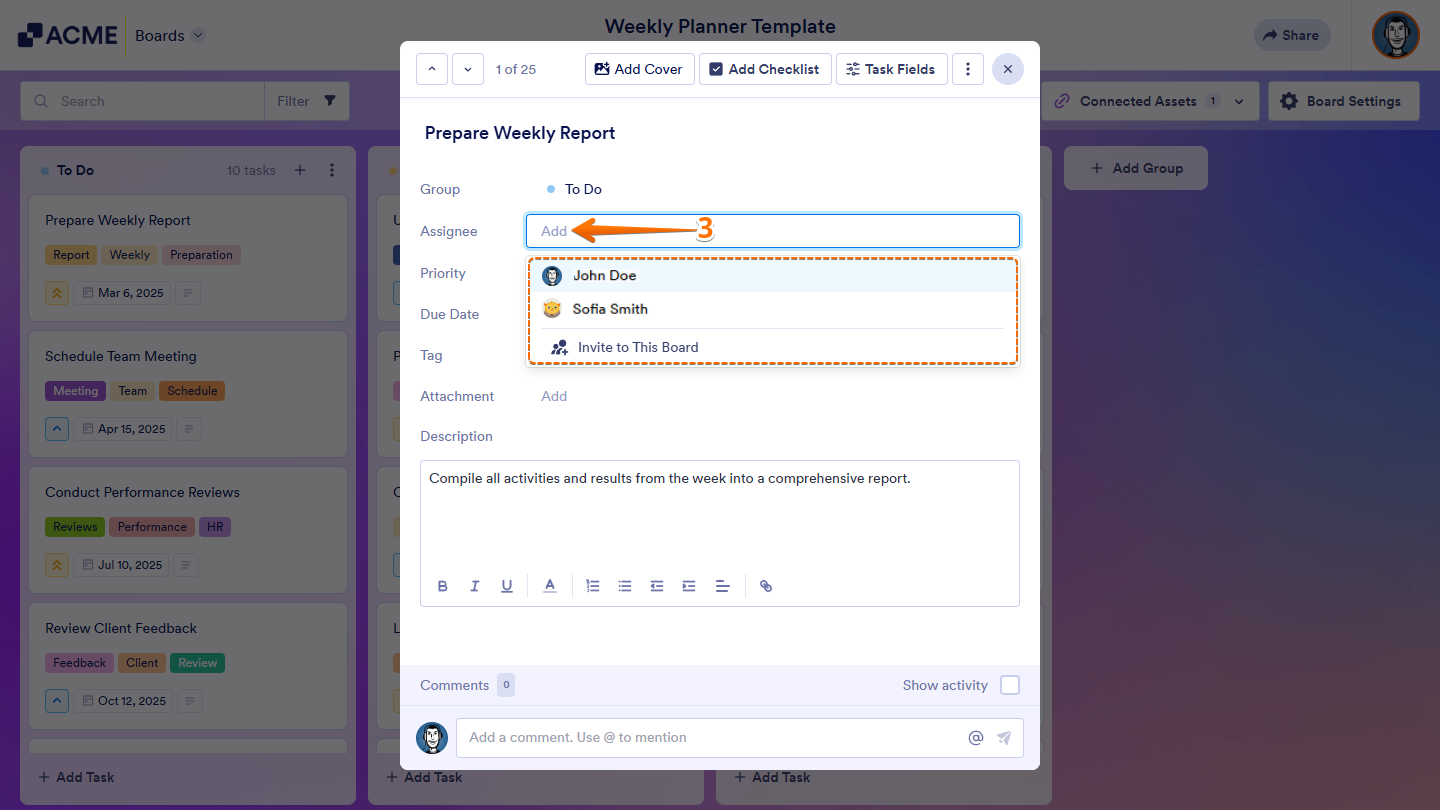The width and height of the screenshot is (1440, 810).
Task: Open the @ mention picker in comment box
Action: point(975,737)
